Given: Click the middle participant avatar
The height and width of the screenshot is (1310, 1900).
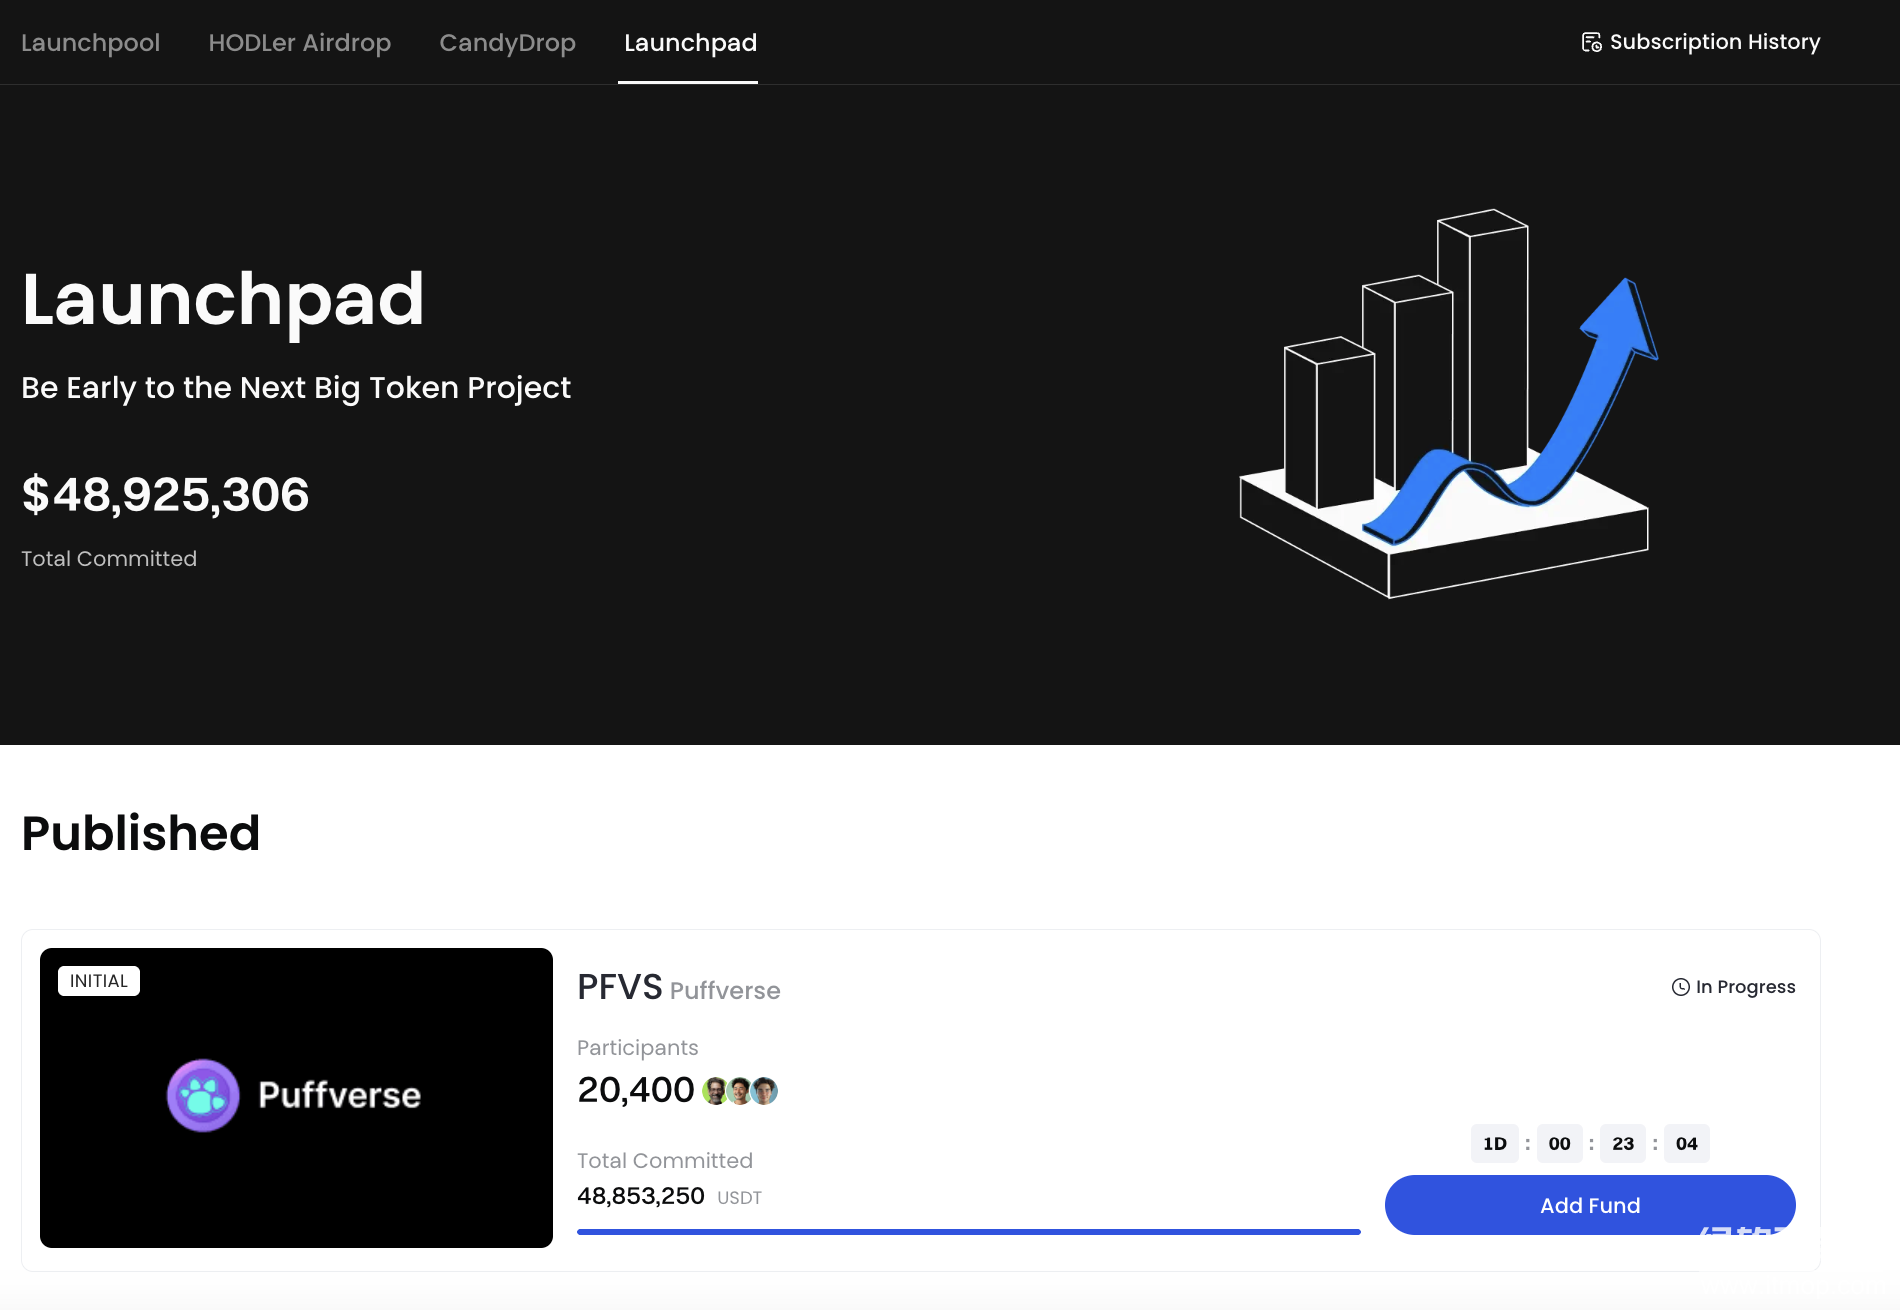Looking at the screenshot, I should pyautogui.click(x=740, y=1091).
